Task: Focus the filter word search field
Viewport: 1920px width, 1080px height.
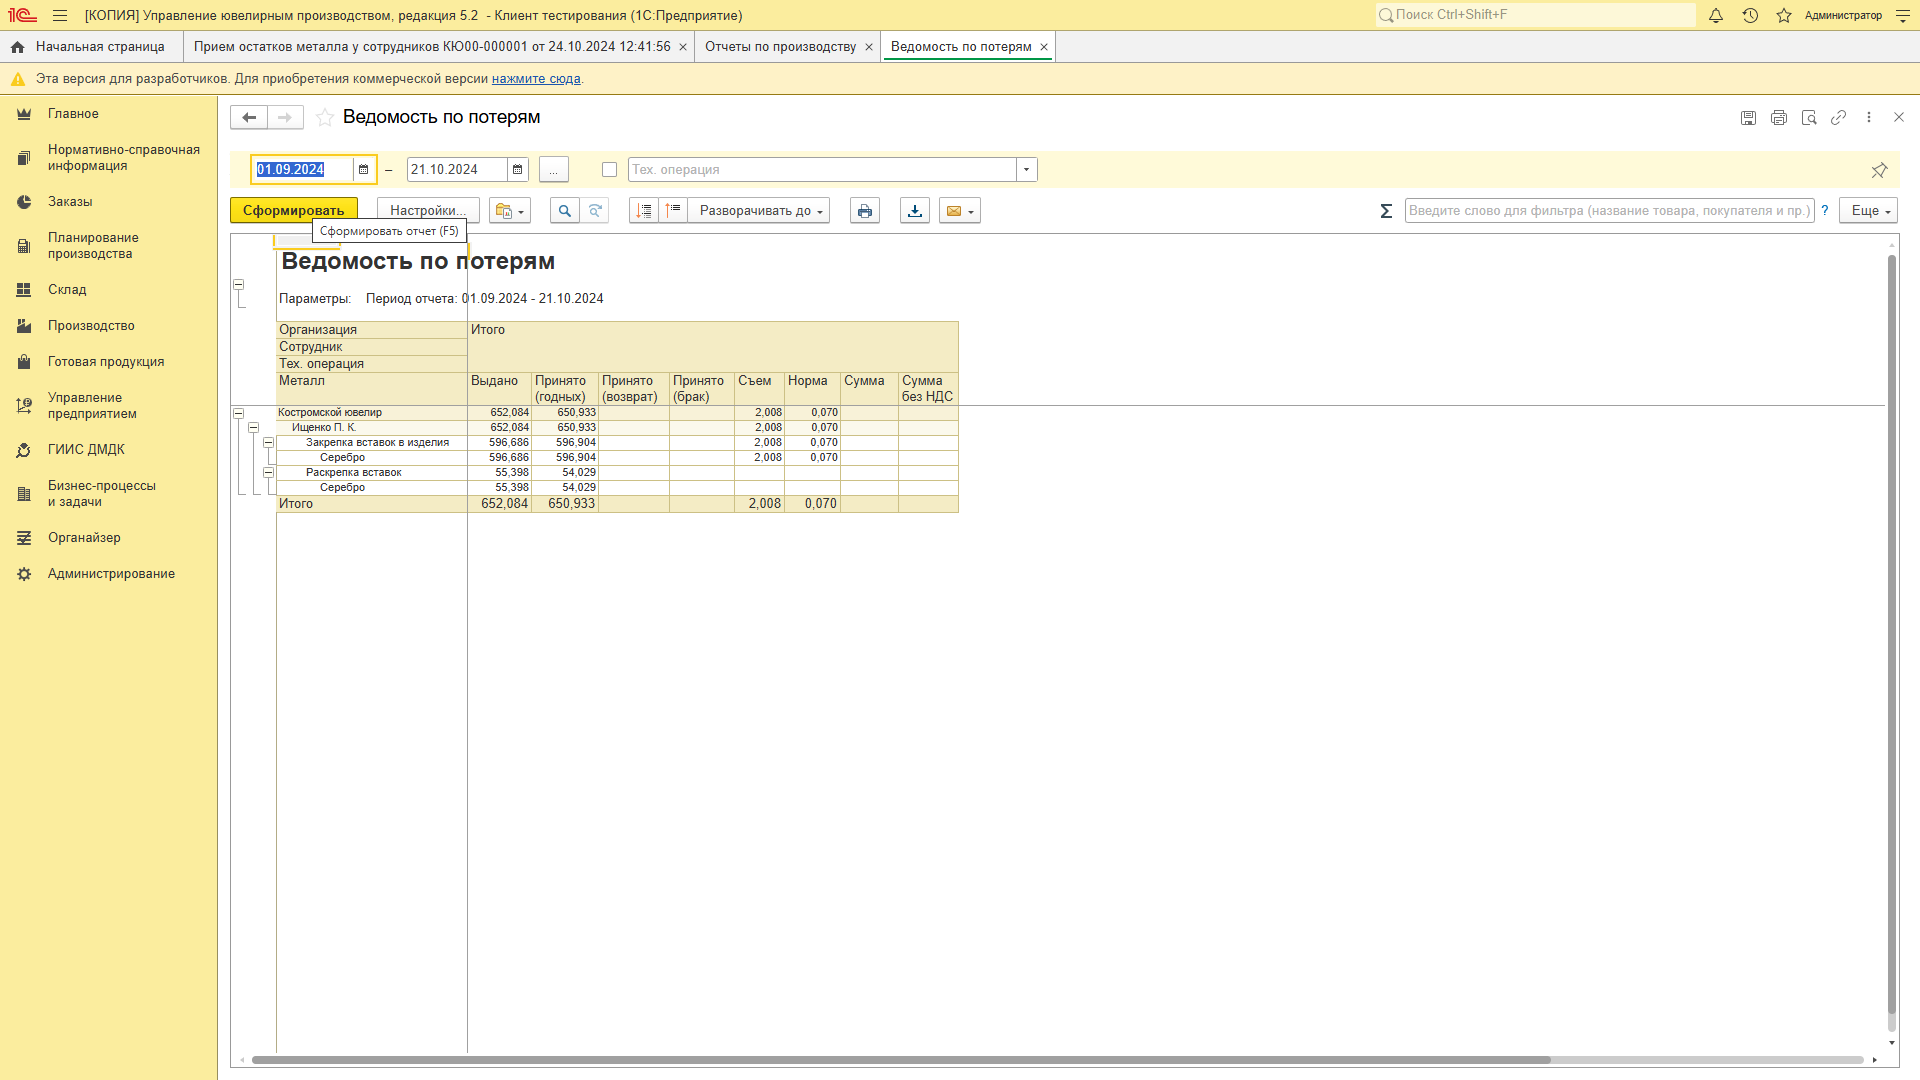Action: click(x=1609, y=211)
